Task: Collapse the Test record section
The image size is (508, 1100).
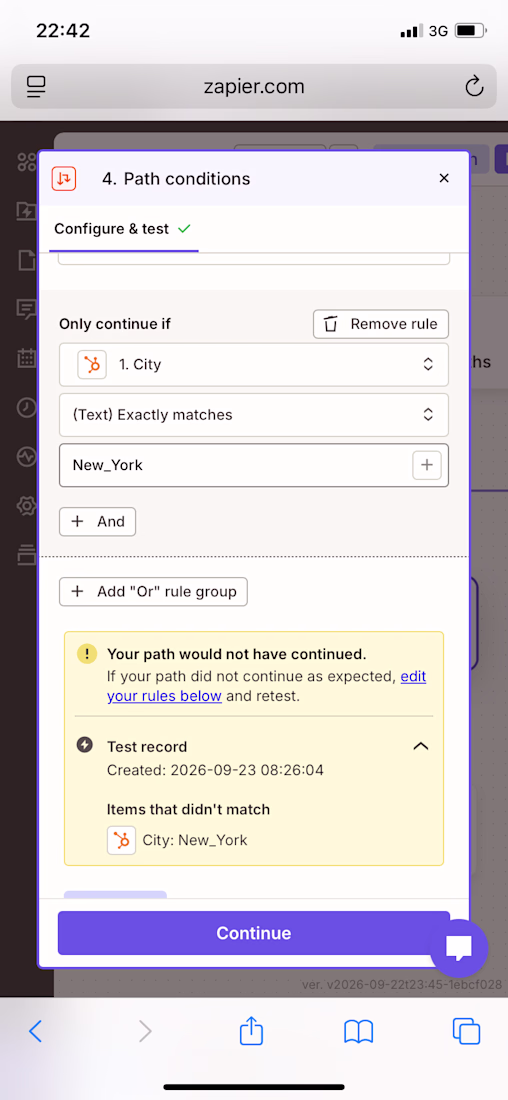Action: [420, 746]
